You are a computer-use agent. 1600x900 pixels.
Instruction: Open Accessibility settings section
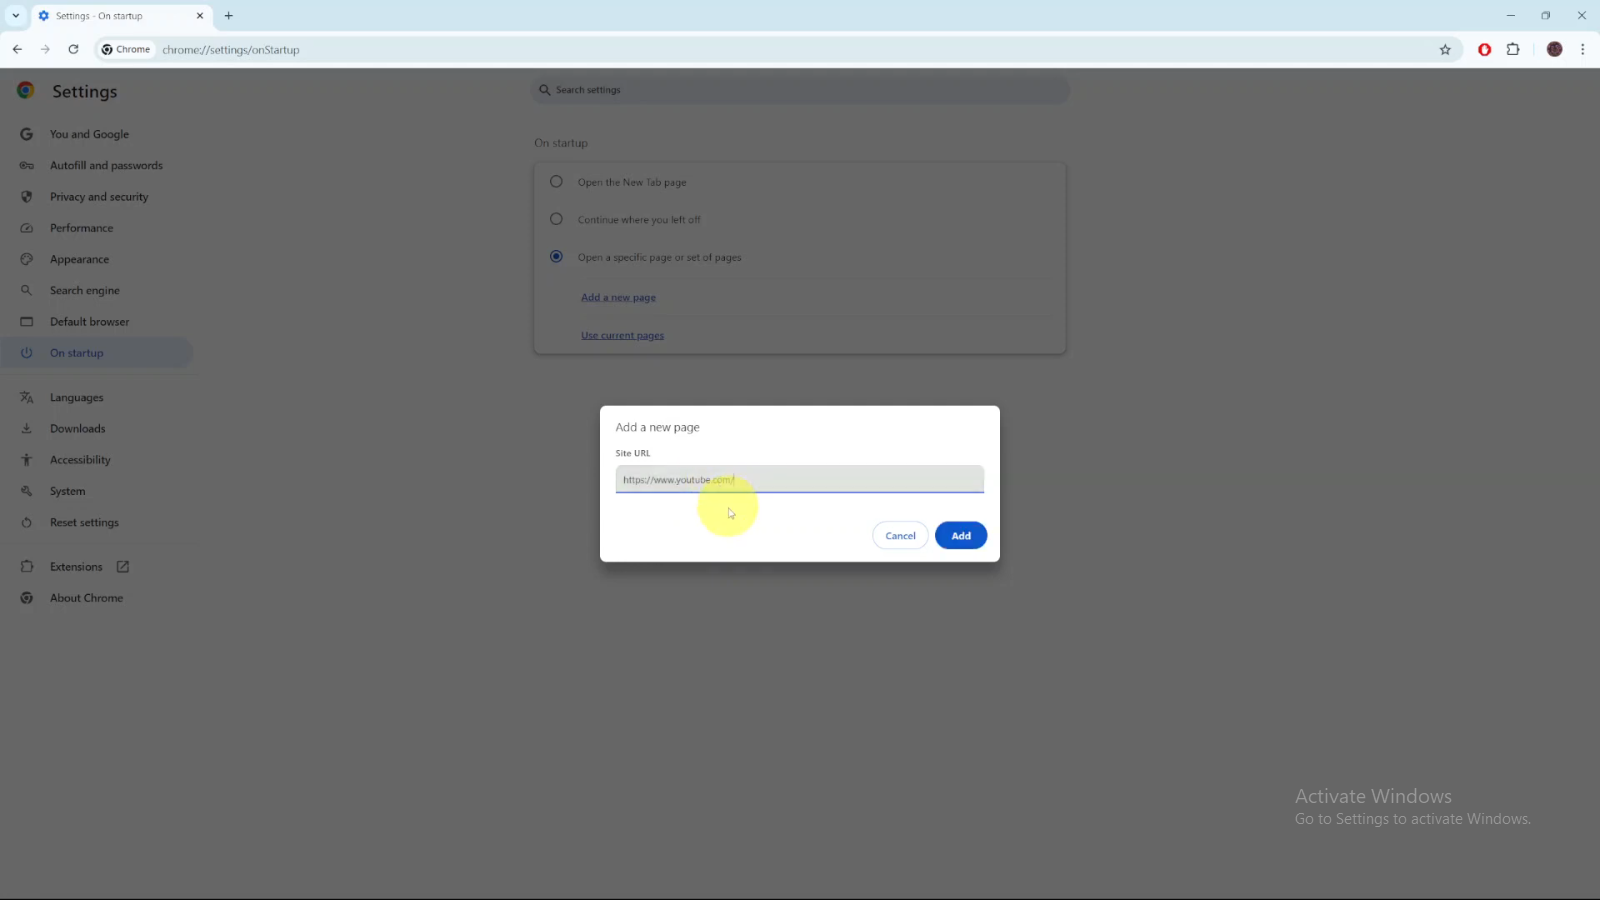80,460
